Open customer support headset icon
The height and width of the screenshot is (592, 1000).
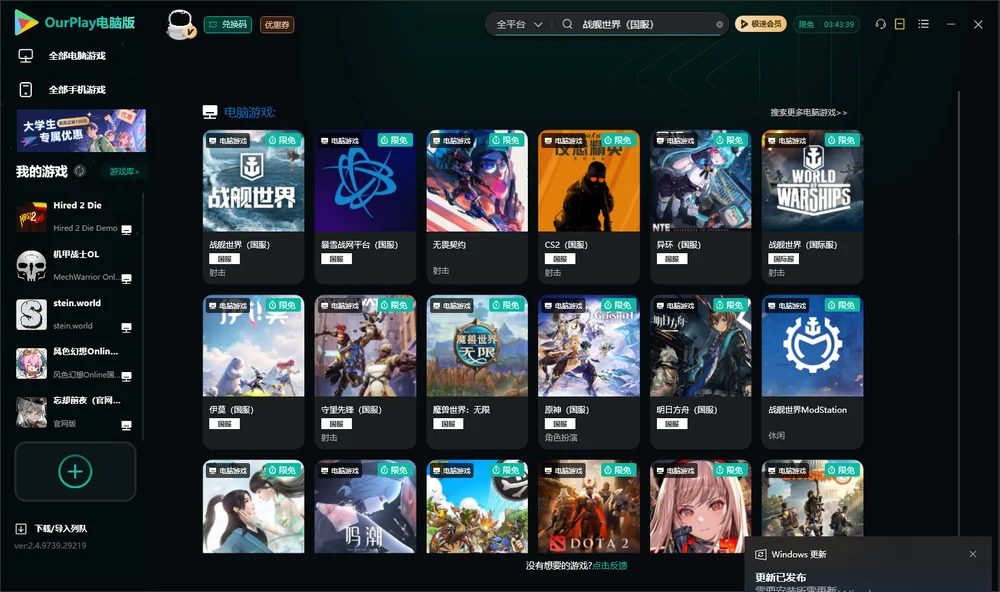coord(881,24)
